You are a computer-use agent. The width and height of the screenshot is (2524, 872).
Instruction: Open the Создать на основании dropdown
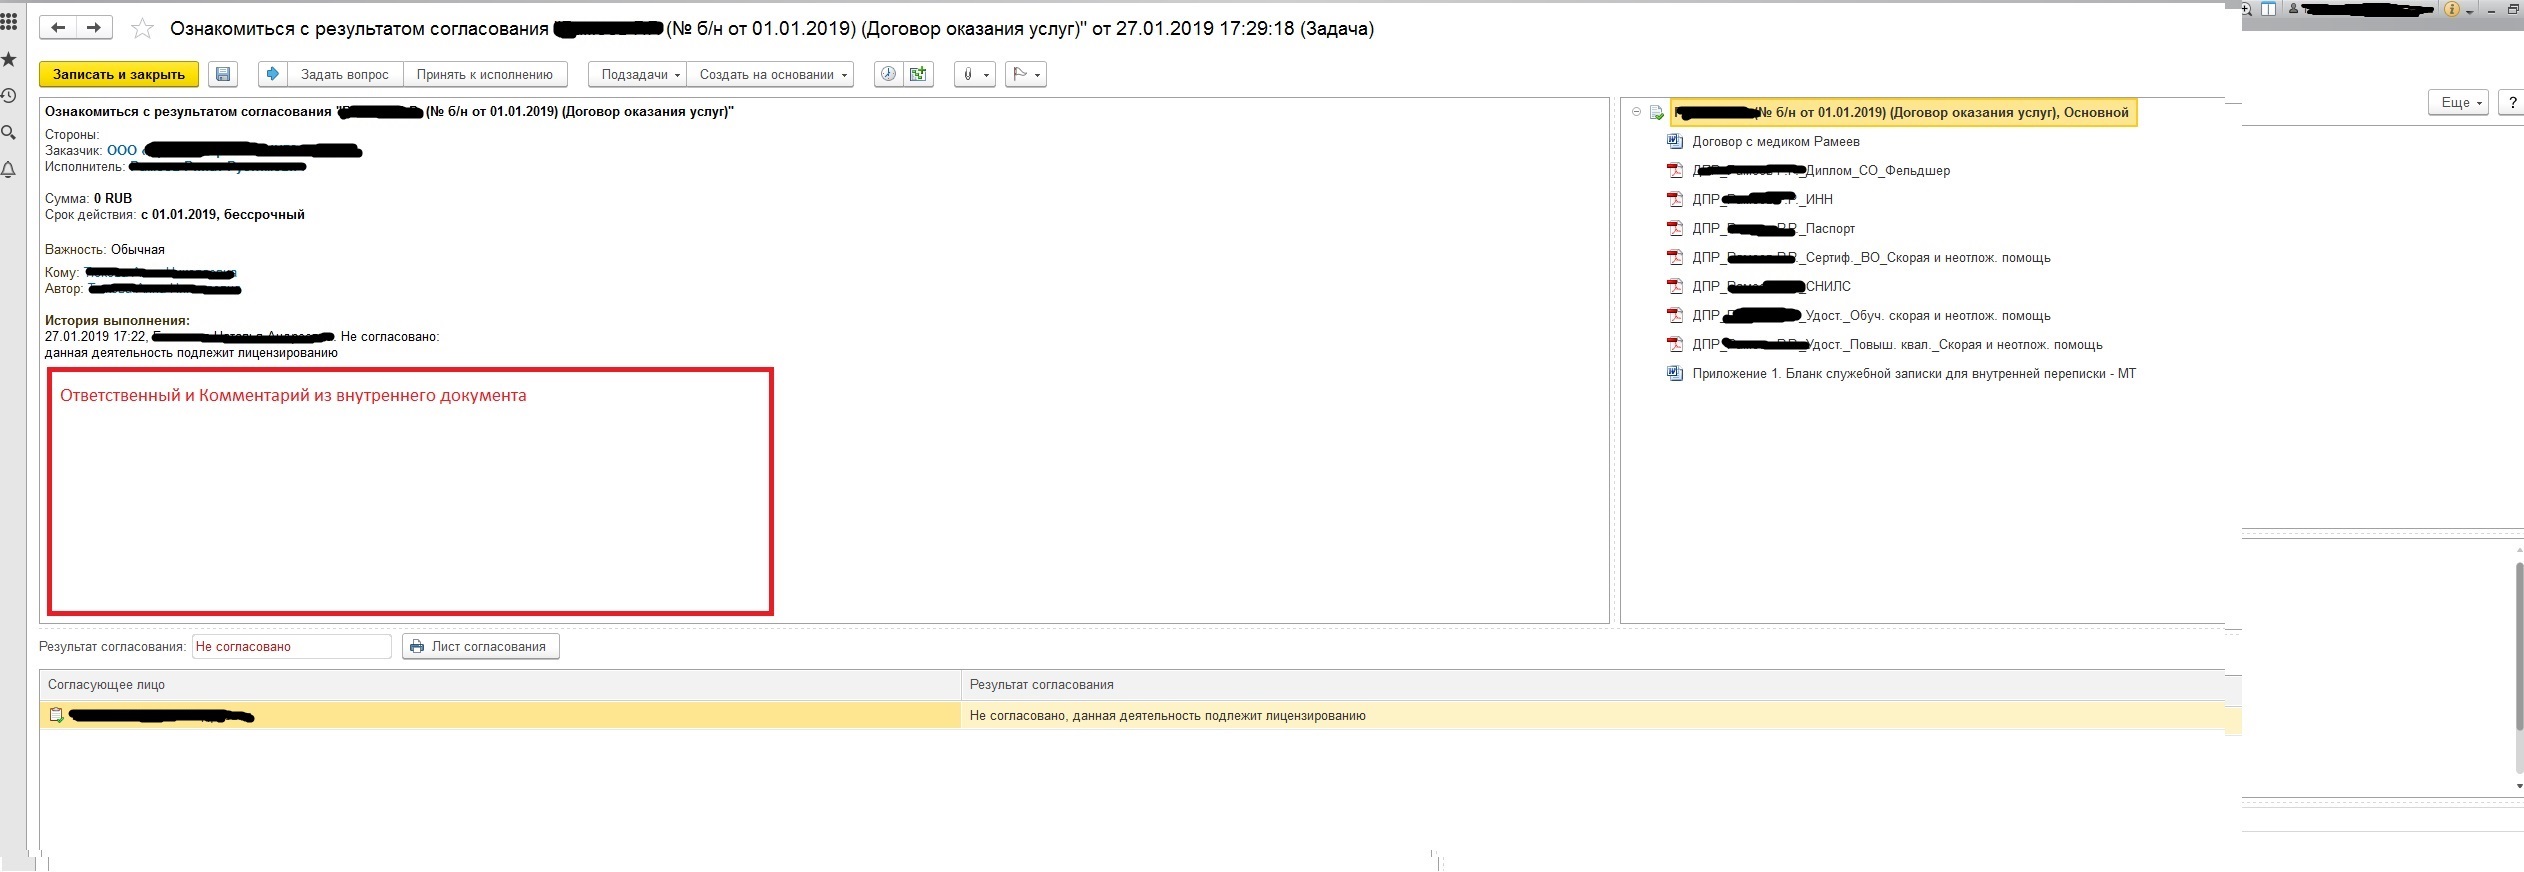[x=772, y=74]
